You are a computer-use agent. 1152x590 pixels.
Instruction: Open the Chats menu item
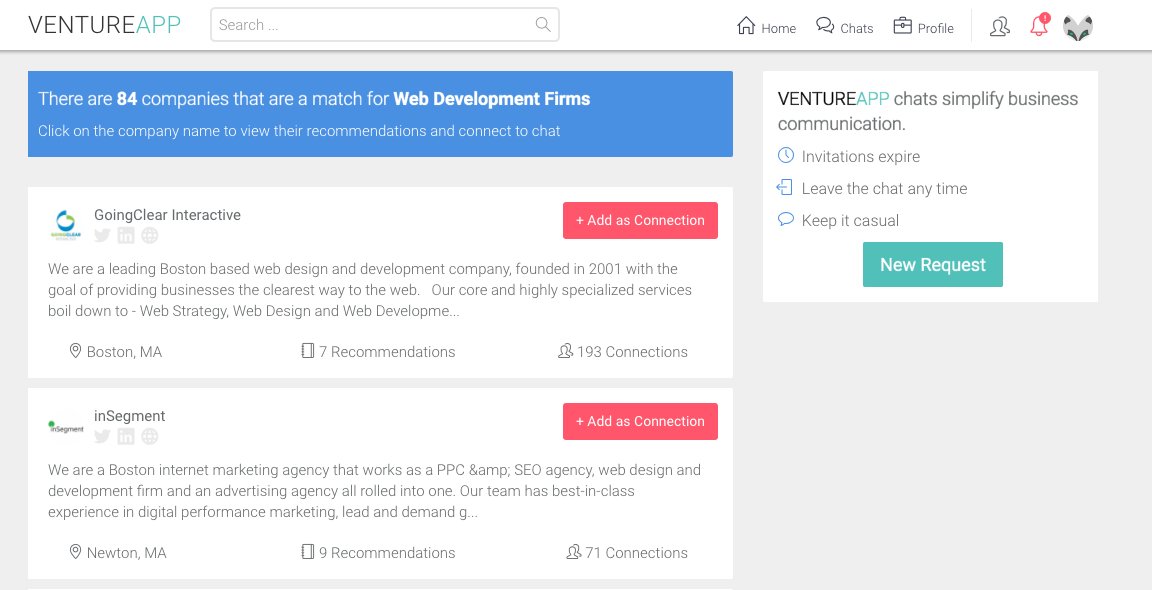point(845,27)
